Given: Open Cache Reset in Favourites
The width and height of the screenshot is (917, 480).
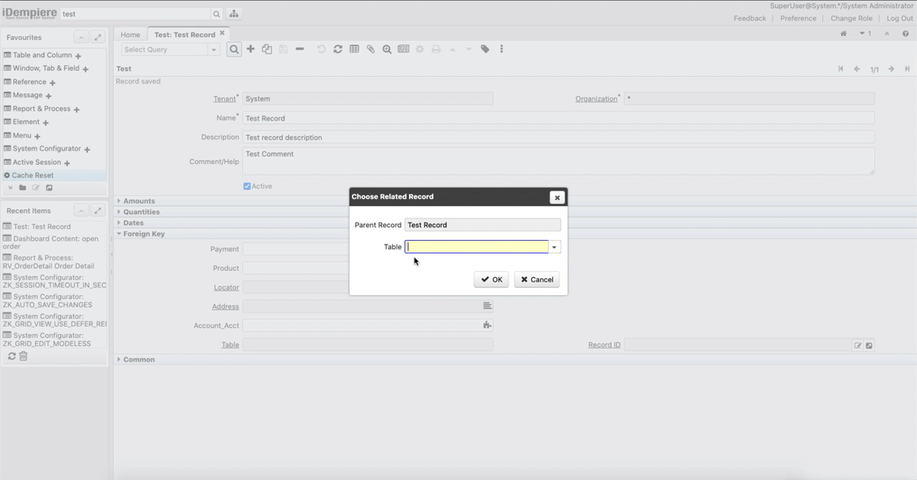Looking at the screenshot, I should click(x=34, y=175).
